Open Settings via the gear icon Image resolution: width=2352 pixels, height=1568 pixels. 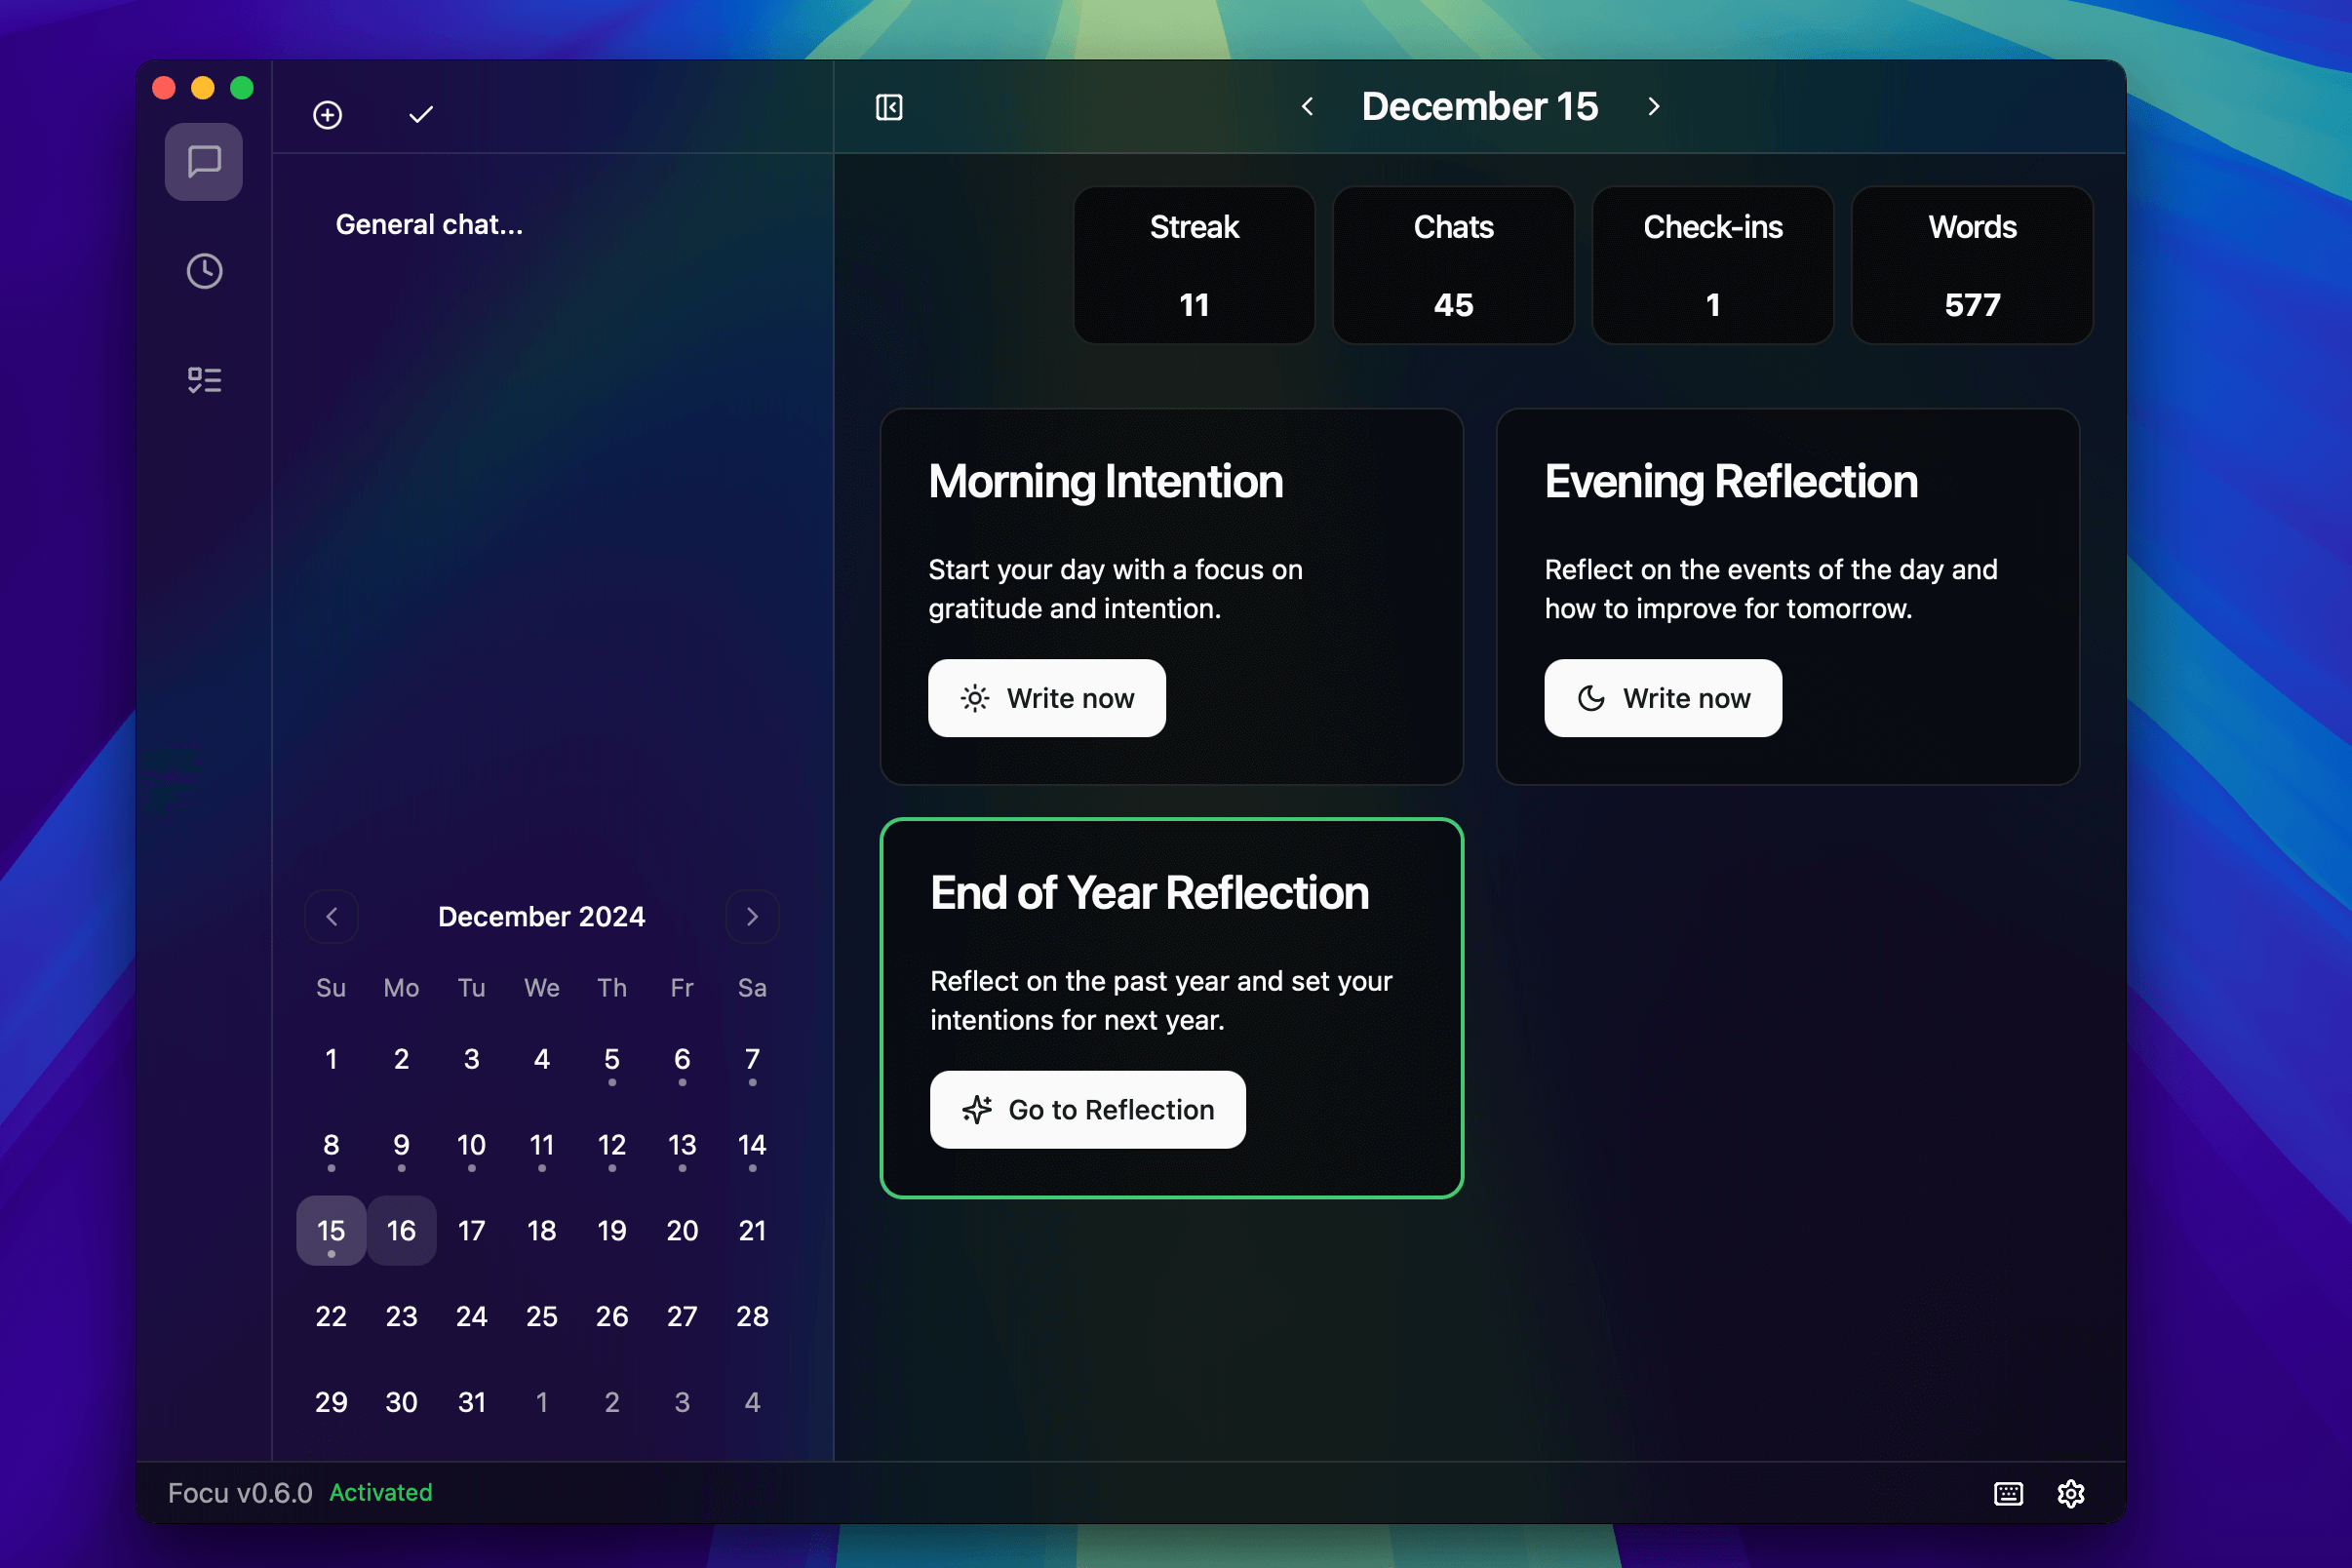2070,1493
